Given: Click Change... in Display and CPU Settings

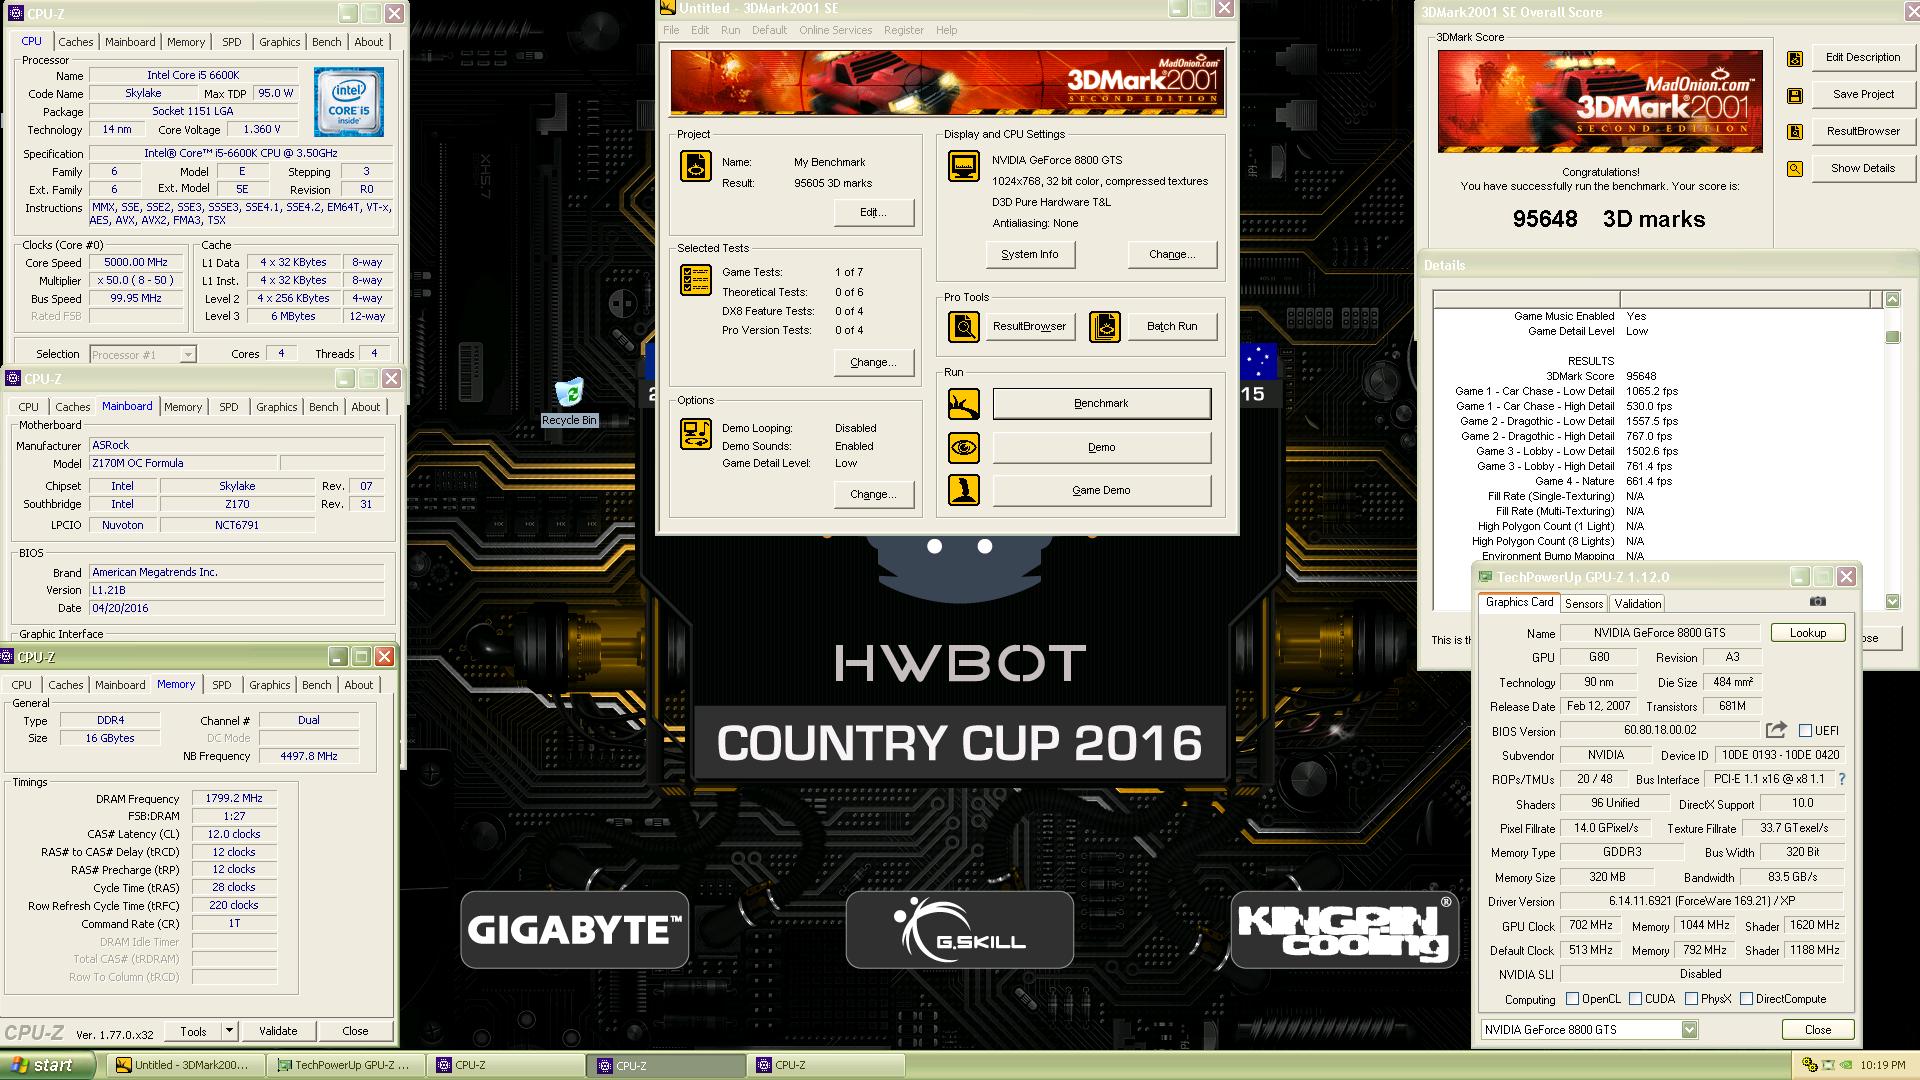Looking at the screenshot, I should coord(1172,255).
